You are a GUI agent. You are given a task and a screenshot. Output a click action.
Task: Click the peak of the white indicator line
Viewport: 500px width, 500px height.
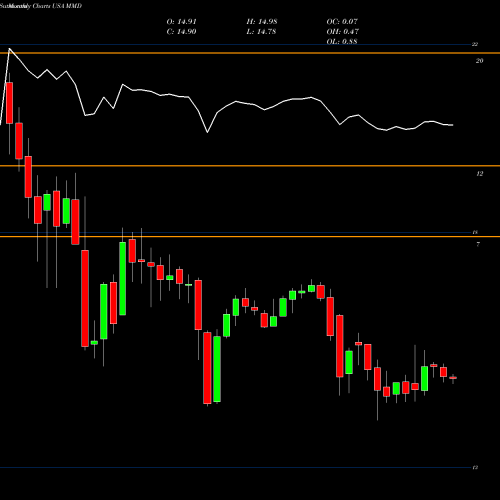point(10,49)
